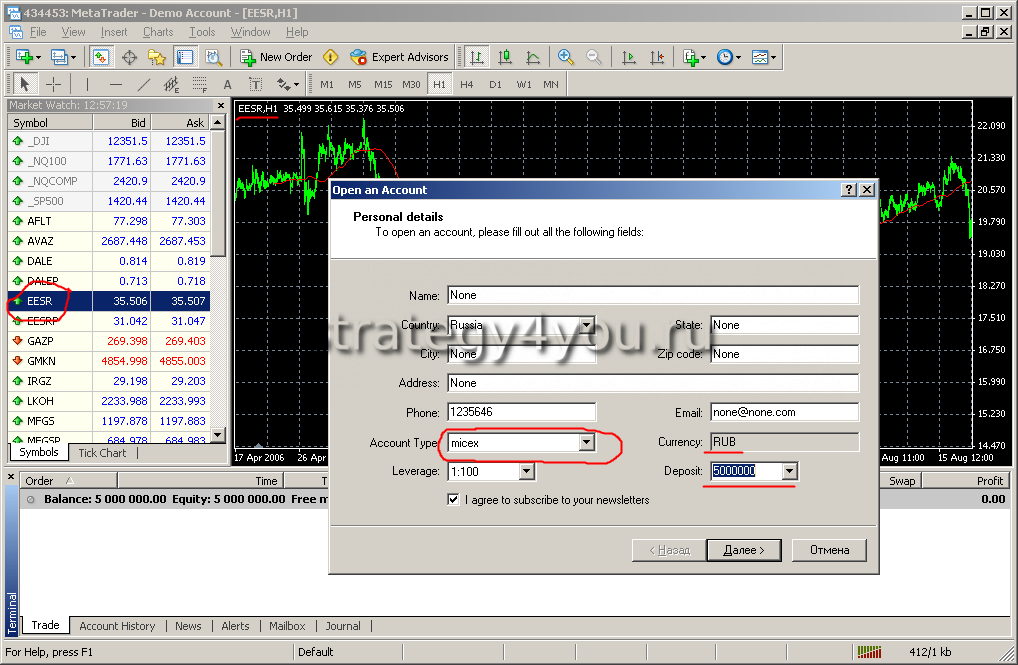Viewport: 1018px width, 665px height.
Task: Enable chart auto scroll icon
Action: [x=628, y=57]
